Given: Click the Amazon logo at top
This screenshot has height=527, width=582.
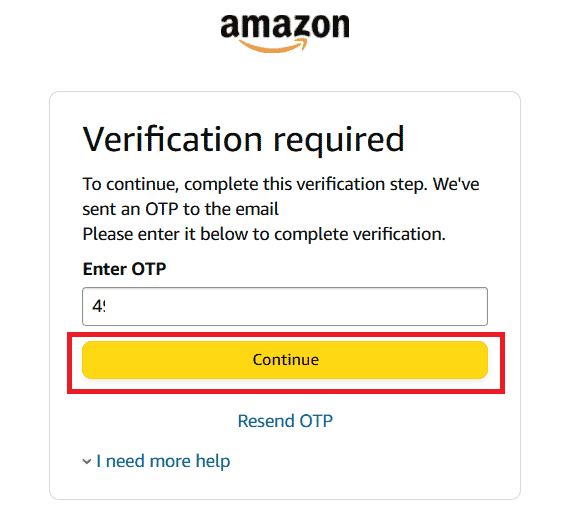Looking at the screenshot, I should tap(285, 33).
